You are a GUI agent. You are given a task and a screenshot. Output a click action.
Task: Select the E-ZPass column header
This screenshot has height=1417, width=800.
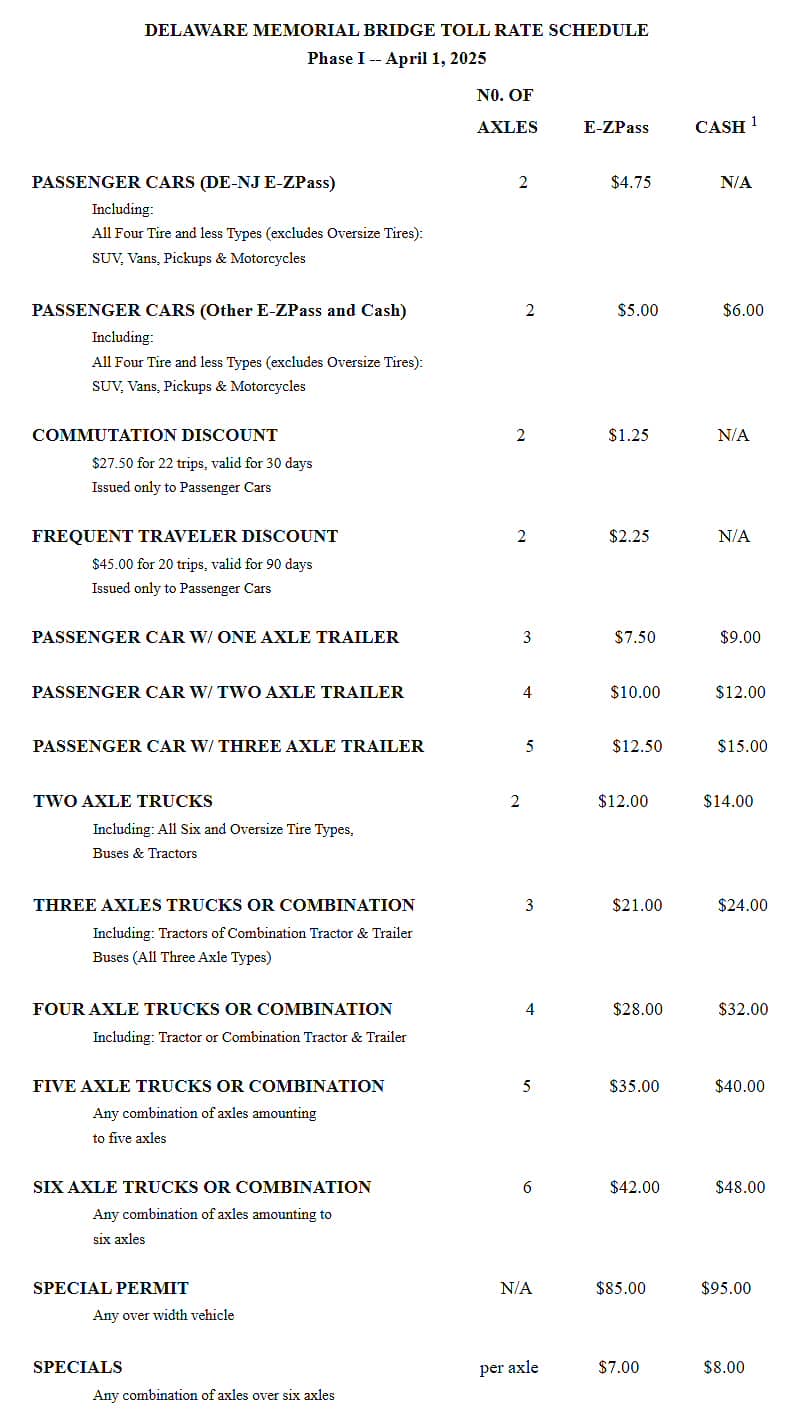tap(616, 127)
